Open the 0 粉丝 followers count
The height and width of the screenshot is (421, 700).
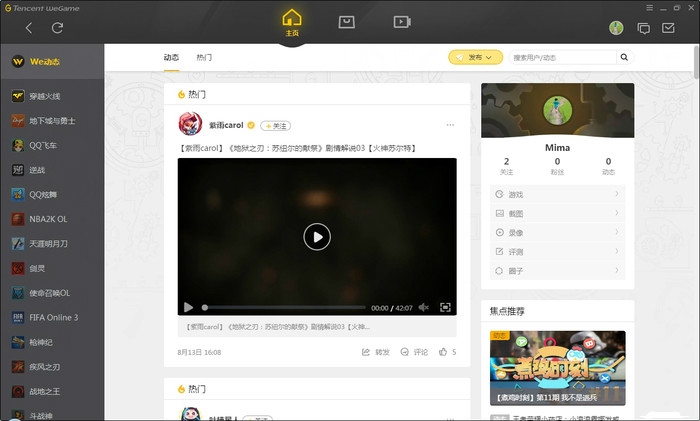tap(557, 166)
